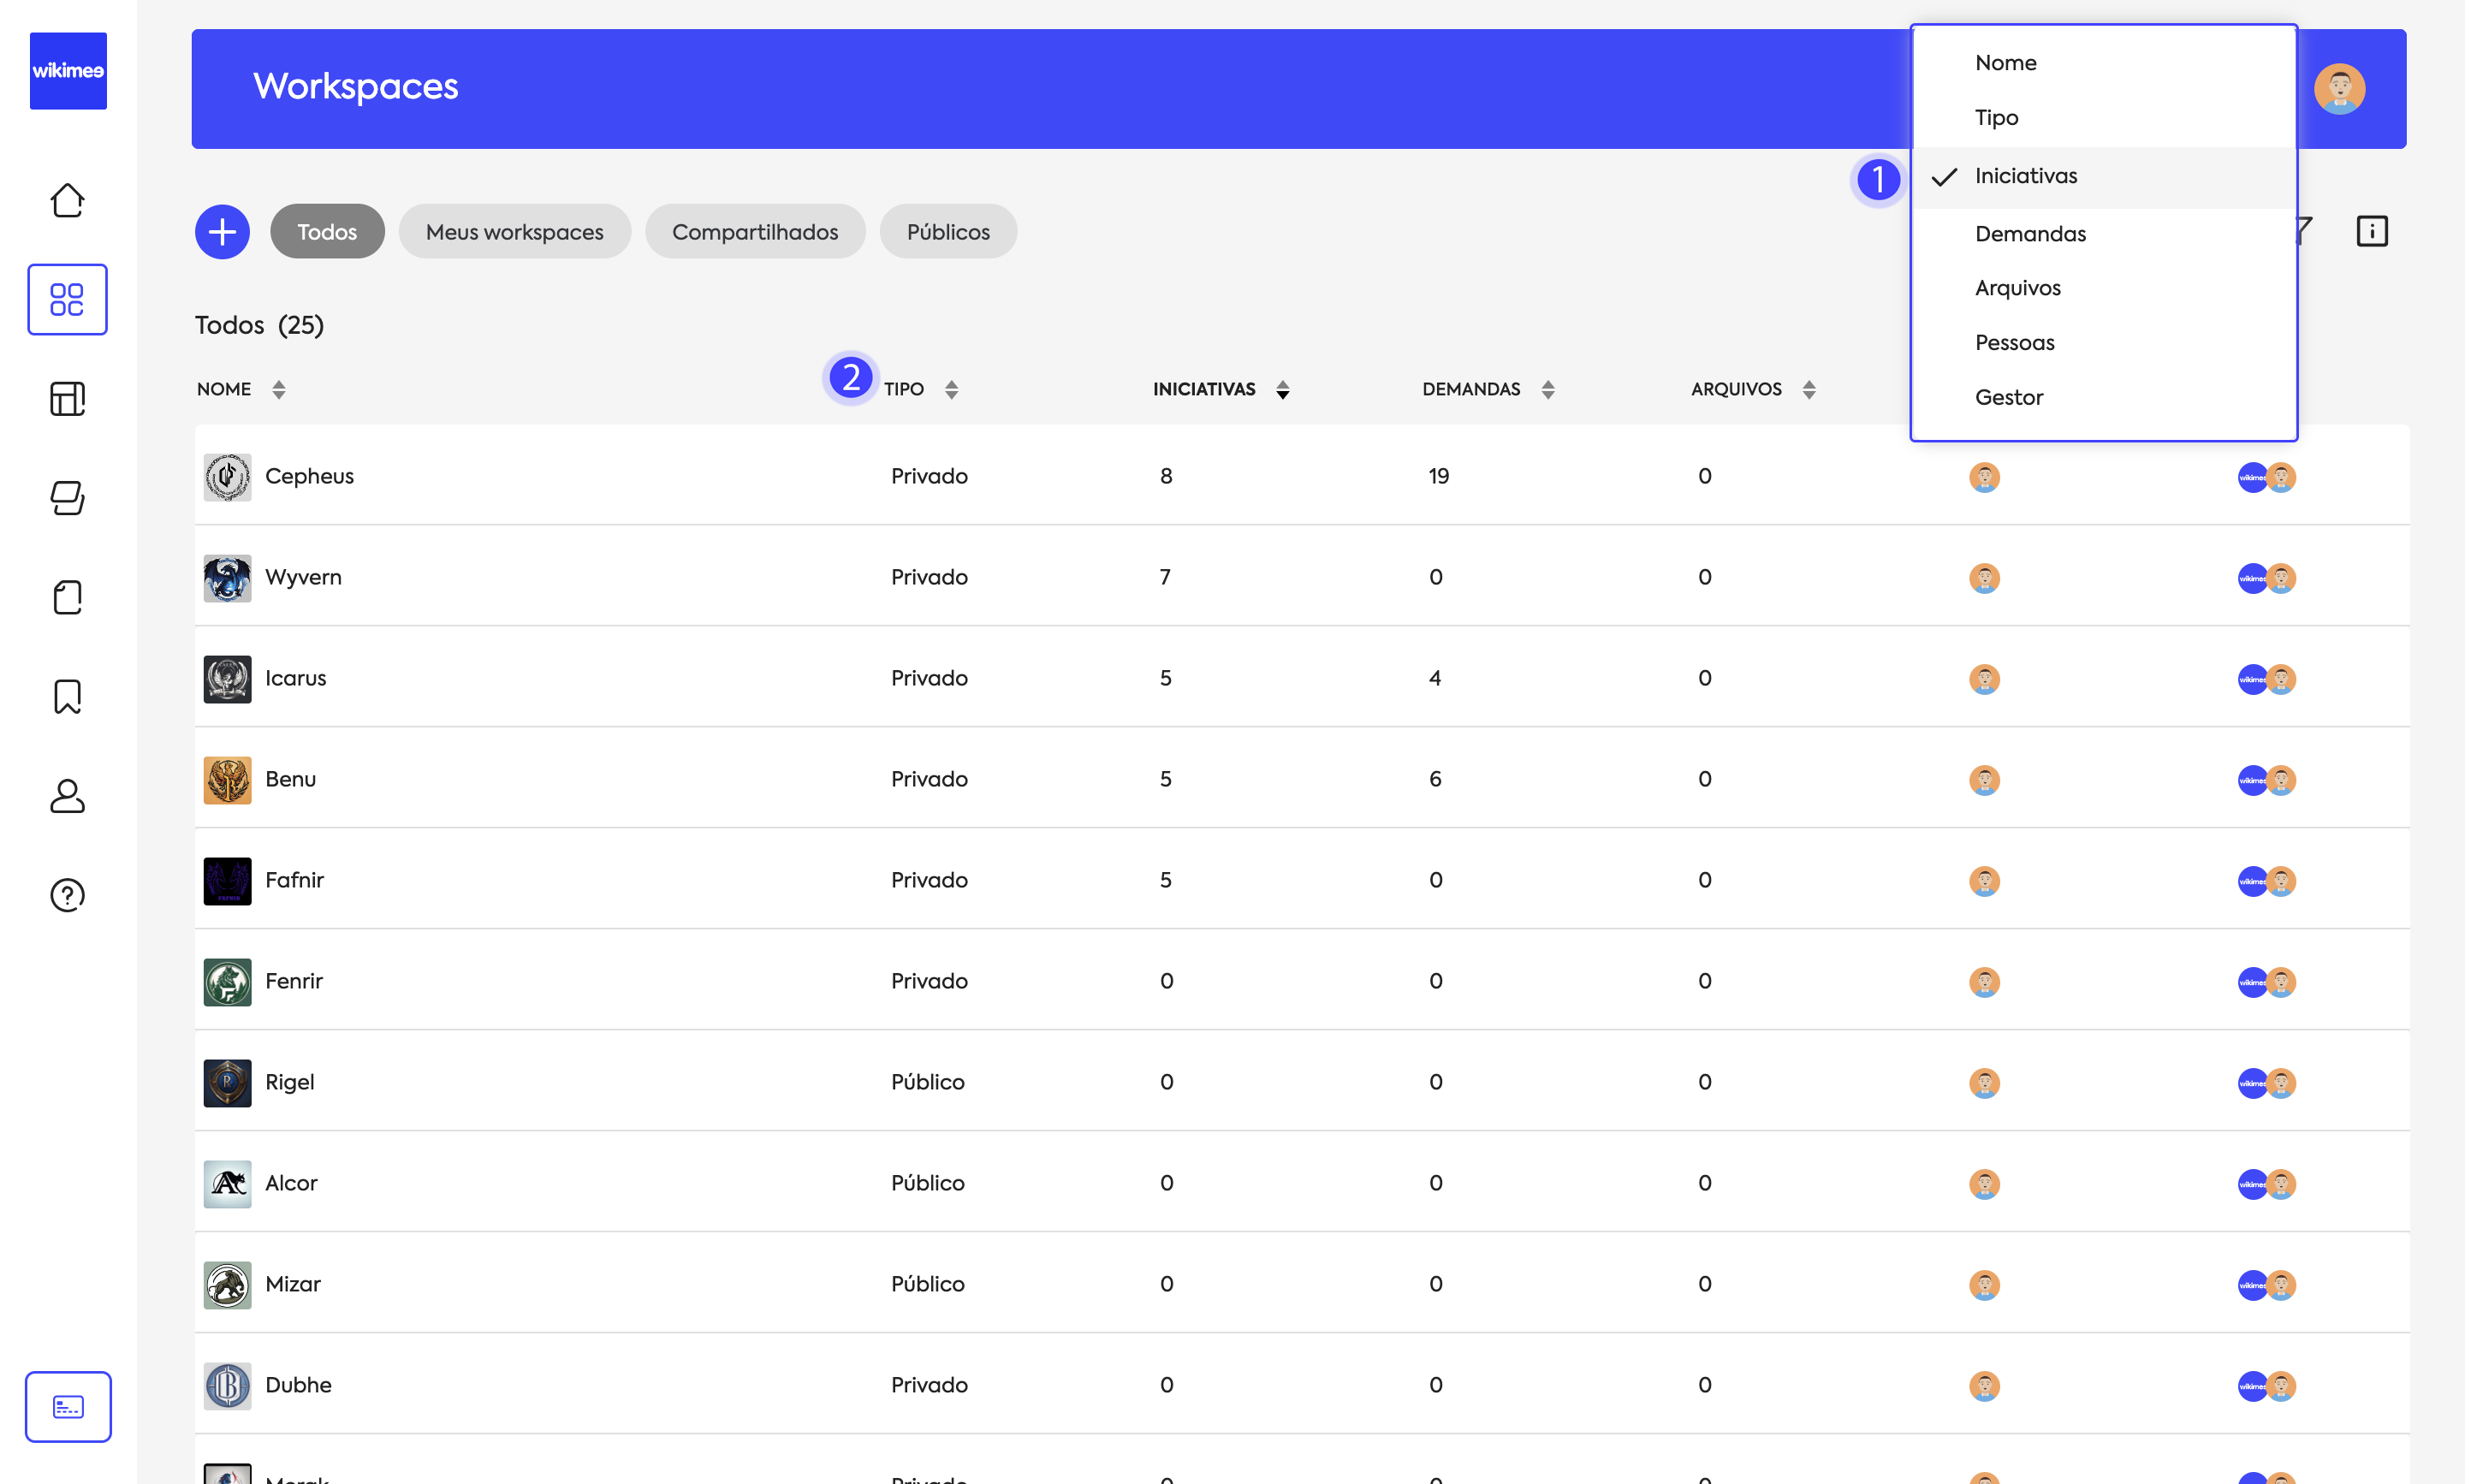Toggle sorting on the Tipo column
The image size is (2465, 1484).
pos(951,389)
